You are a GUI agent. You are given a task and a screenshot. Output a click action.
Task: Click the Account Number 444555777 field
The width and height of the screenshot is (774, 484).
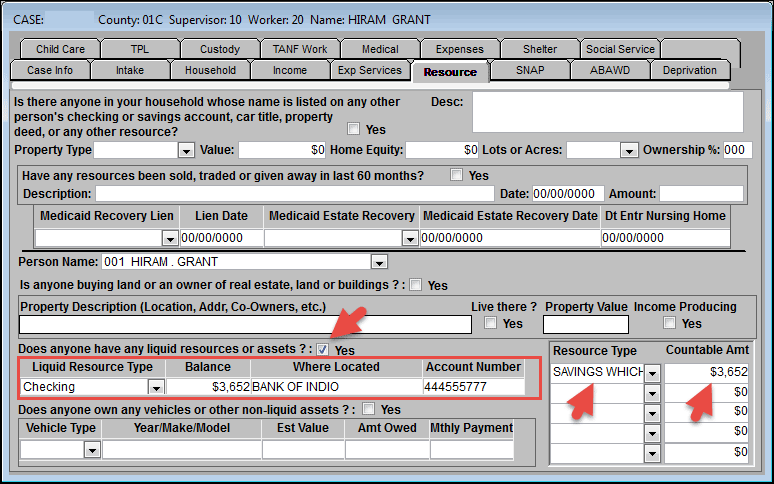[474, 387]
